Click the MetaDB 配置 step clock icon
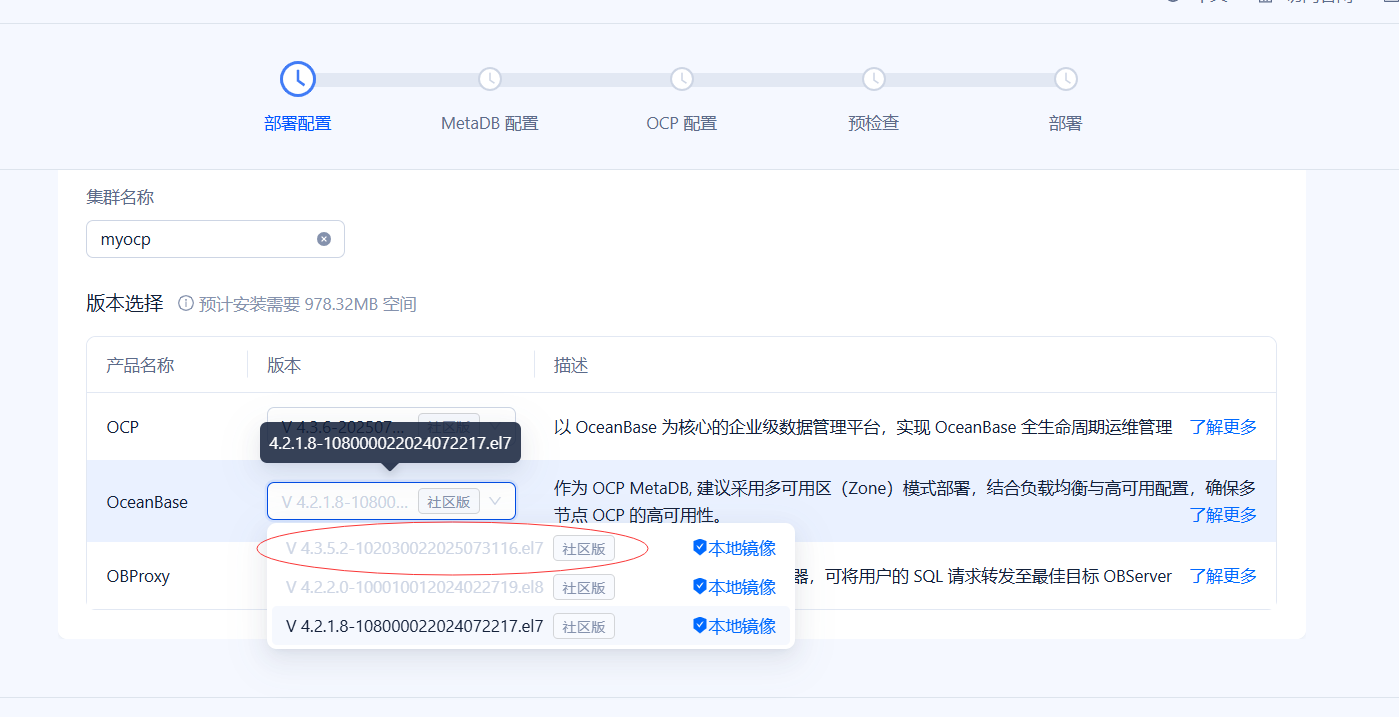1399x717 pixels. (490, 79)
